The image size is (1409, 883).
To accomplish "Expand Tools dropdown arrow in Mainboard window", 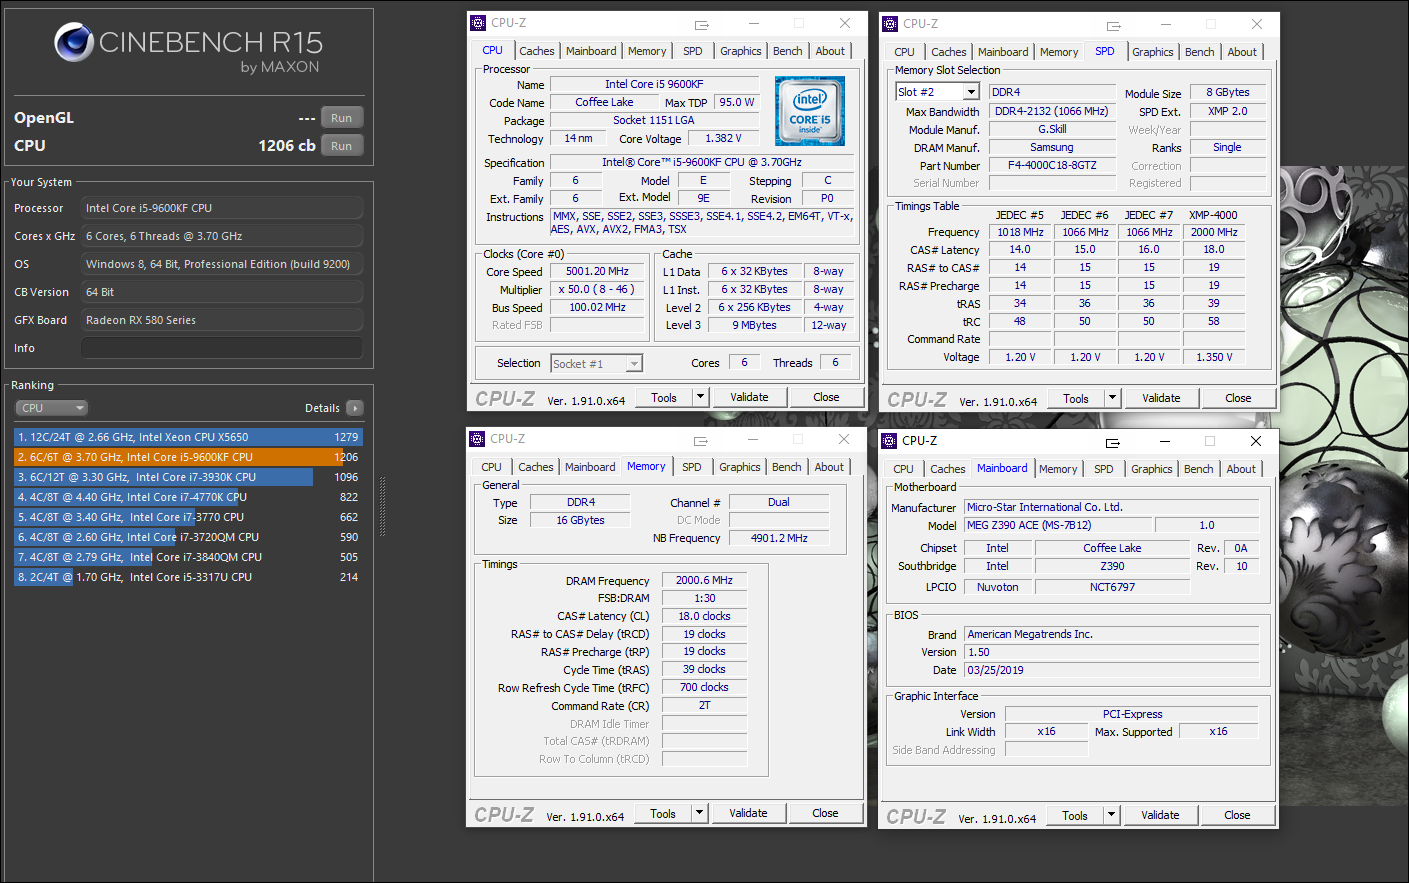I will point(1111,815).
